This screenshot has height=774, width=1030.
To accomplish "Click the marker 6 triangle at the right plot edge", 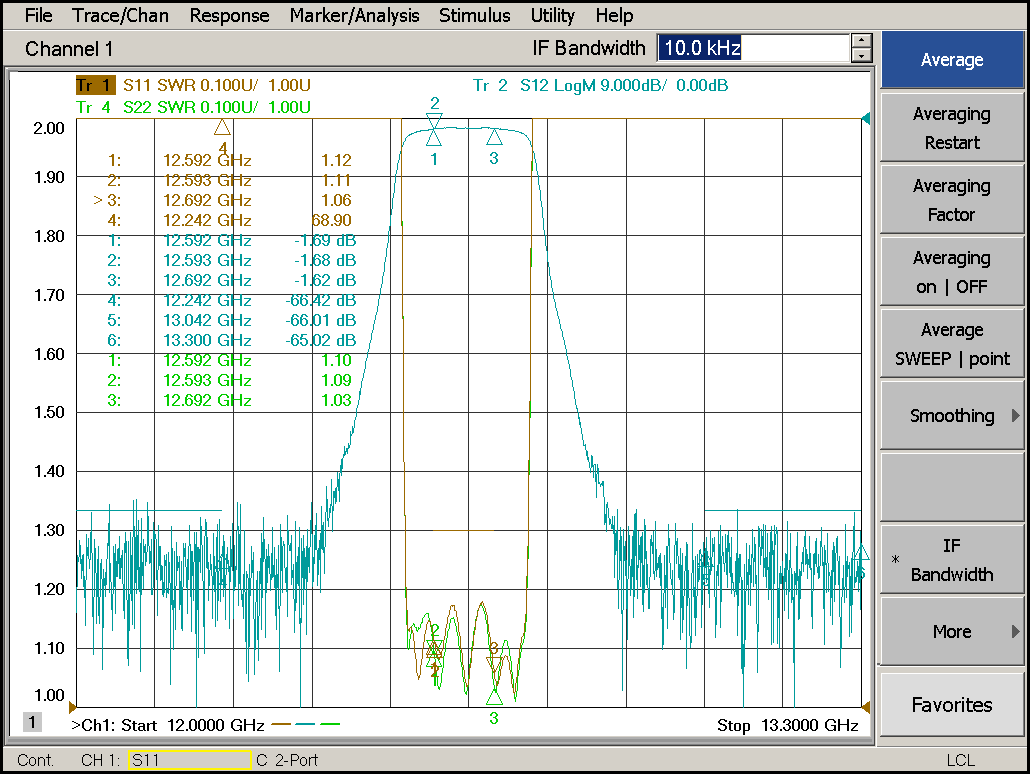I will point(860,553).
